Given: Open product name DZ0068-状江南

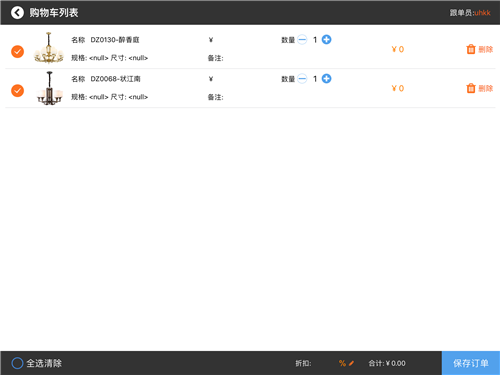Looking at the screenshot, I should (115, 79).
